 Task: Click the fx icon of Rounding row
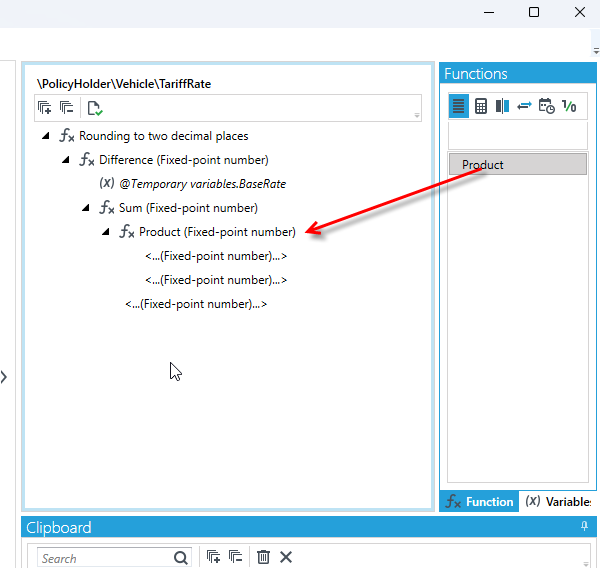(x=67, y=136)
